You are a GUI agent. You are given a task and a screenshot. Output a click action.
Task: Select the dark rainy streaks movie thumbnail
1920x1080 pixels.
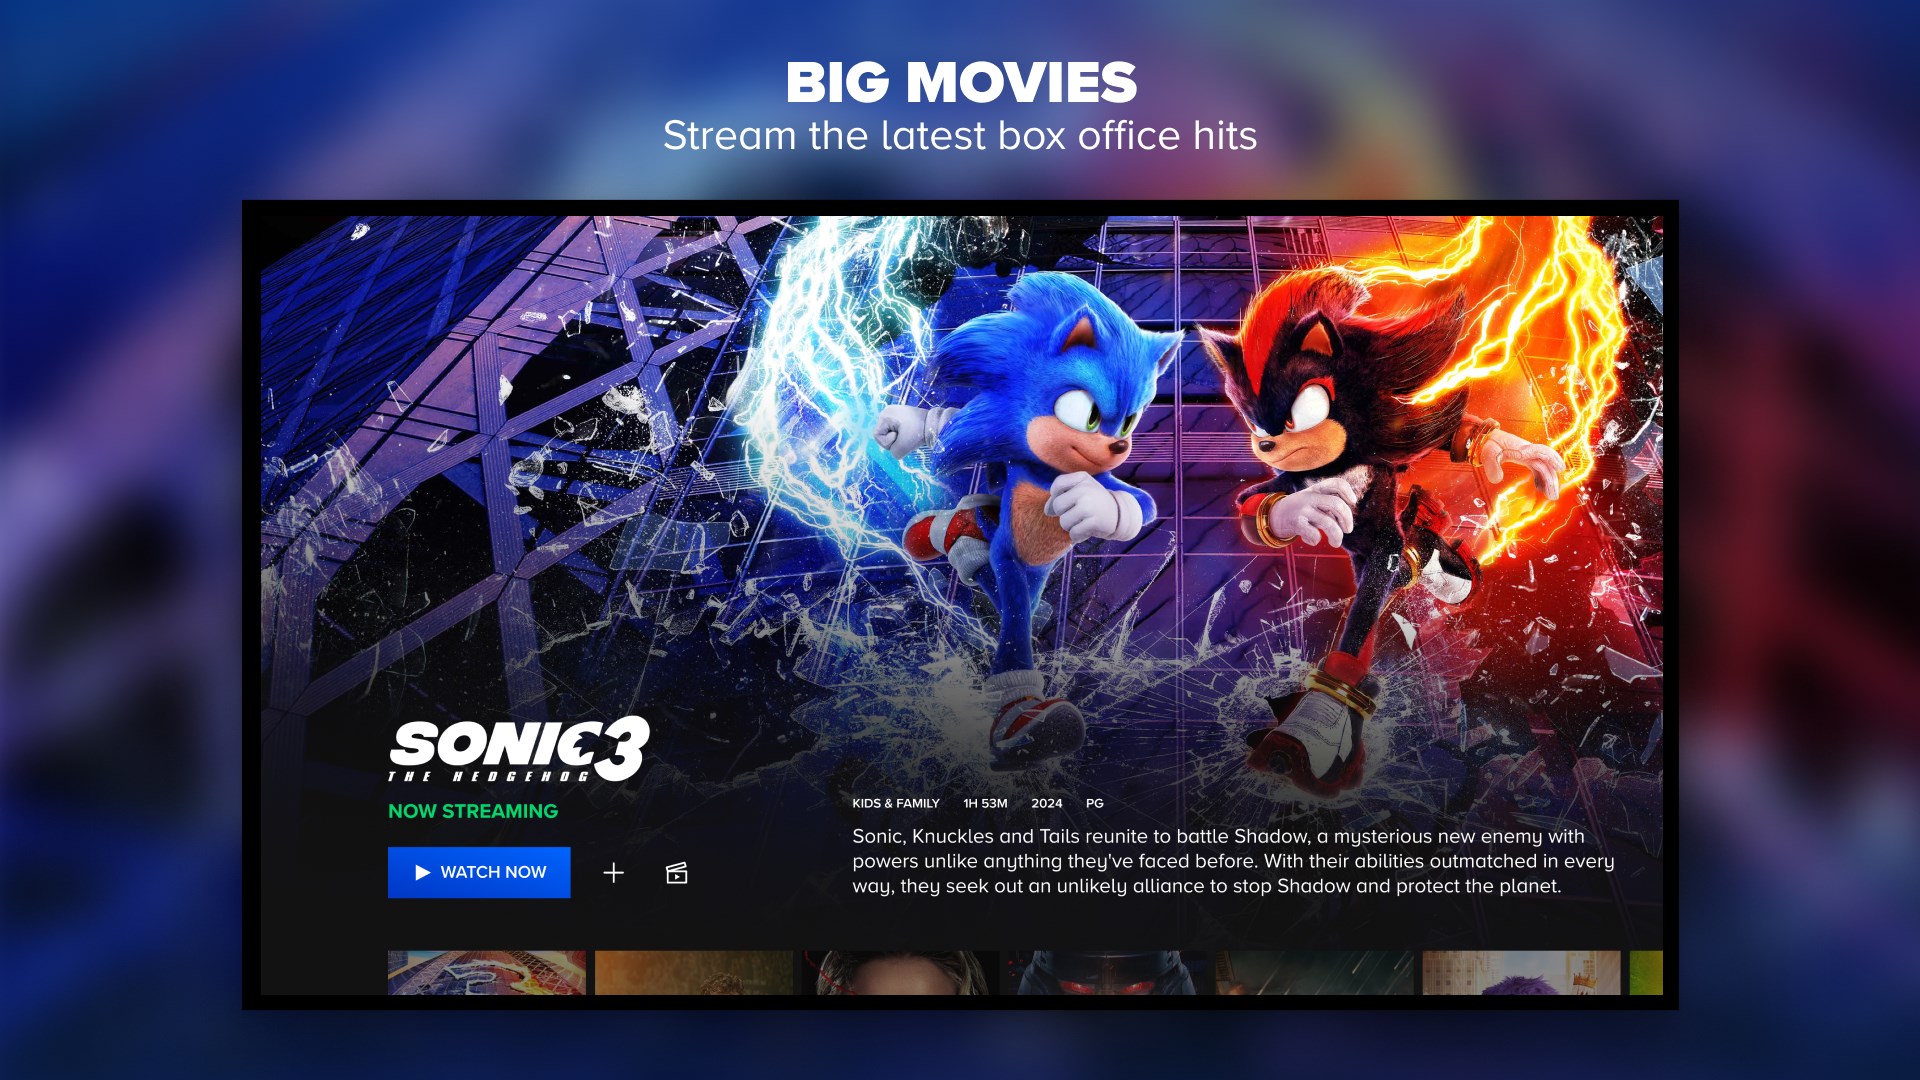(1314, 972)
